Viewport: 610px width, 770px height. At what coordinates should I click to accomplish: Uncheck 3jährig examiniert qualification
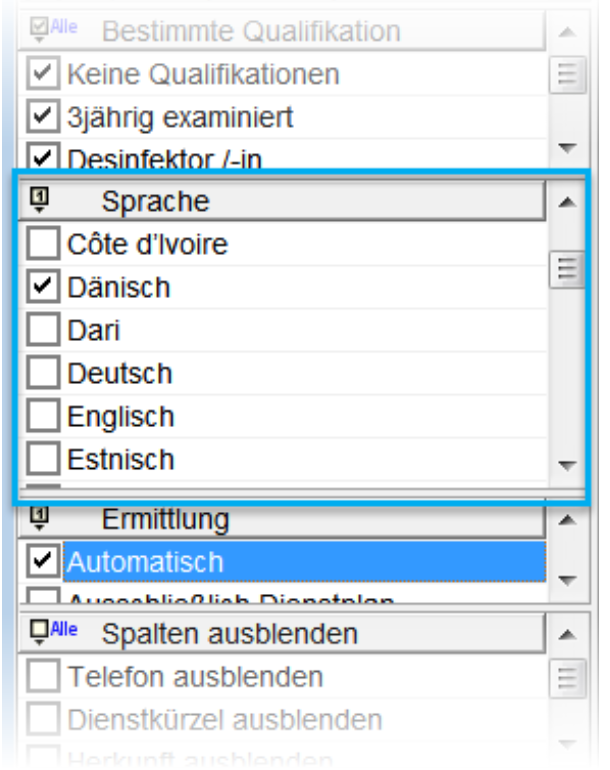click(43, 116)
